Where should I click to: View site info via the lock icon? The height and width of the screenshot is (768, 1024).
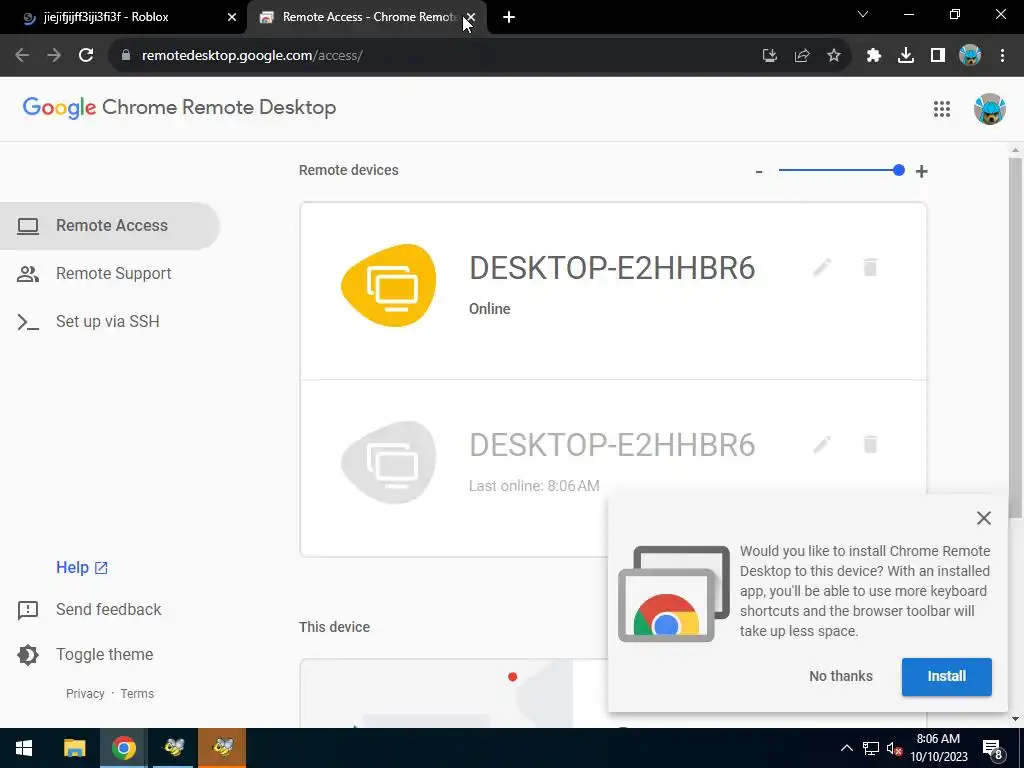coord(126,56)
